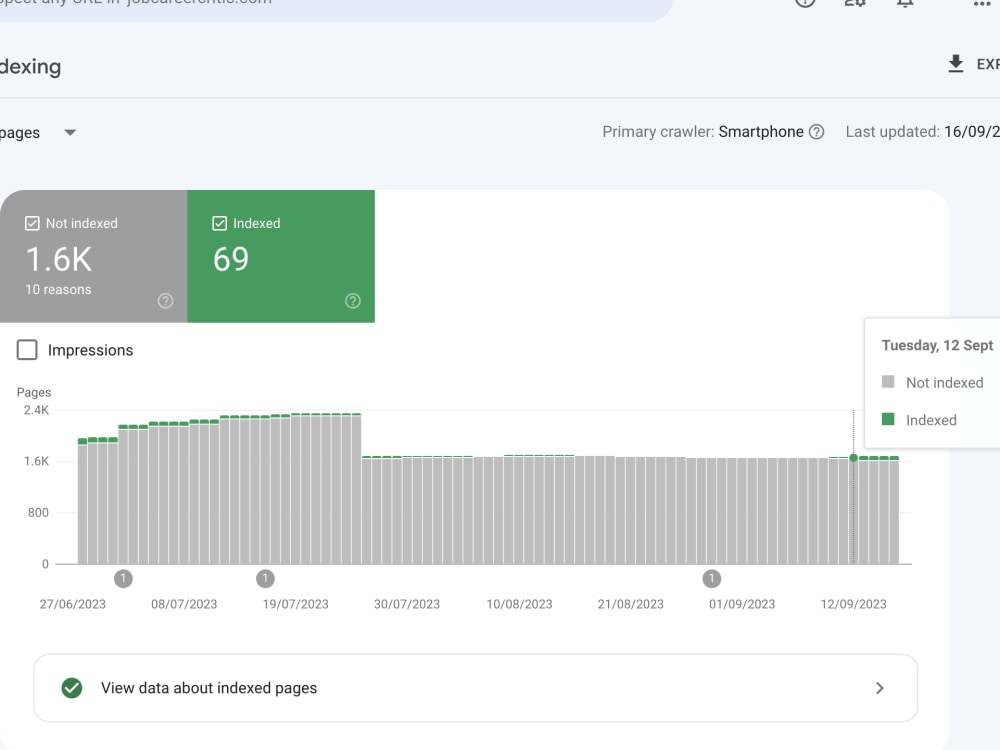Click annotation marker near 27/06/2023

(x=123, y=578)
